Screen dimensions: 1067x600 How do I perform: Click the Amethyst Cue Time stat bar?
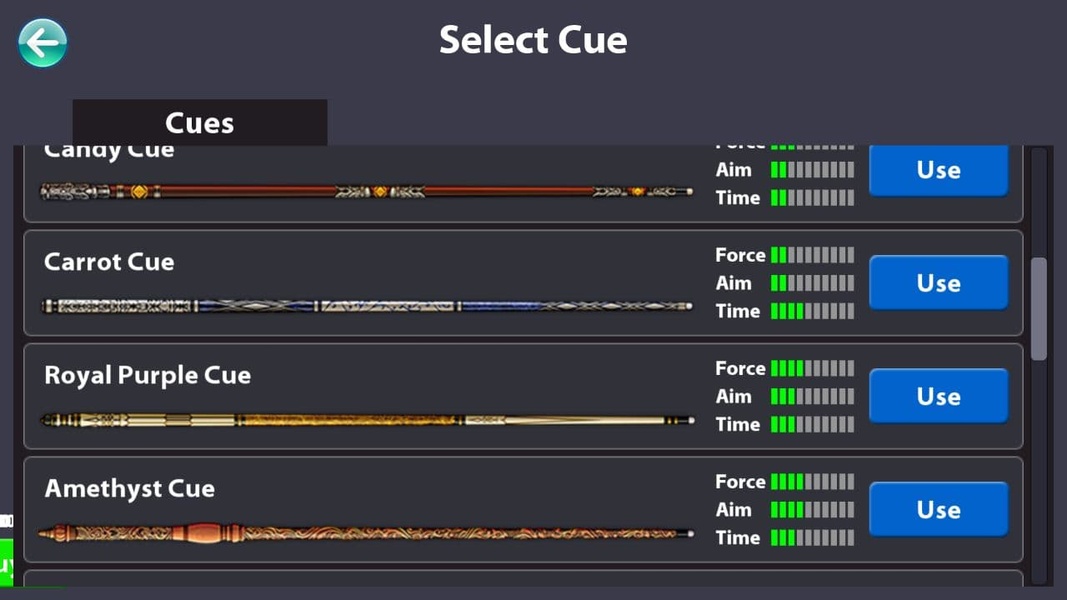point(812,537)
